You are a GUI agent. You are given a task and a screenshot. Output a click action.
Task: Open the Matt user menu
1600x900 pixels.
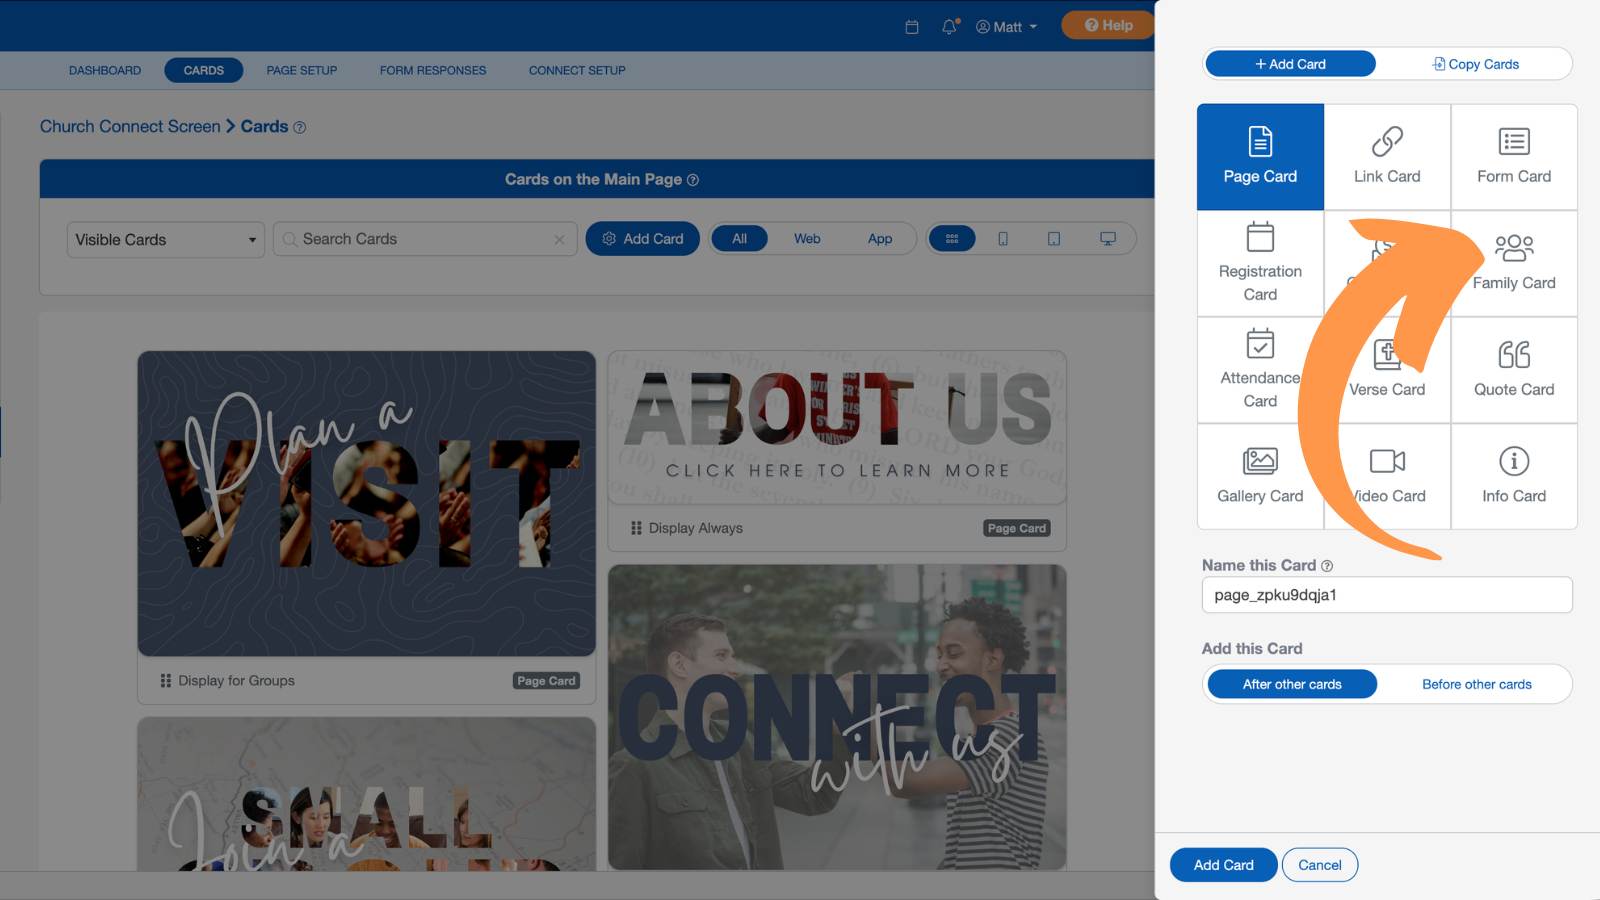1007,27
